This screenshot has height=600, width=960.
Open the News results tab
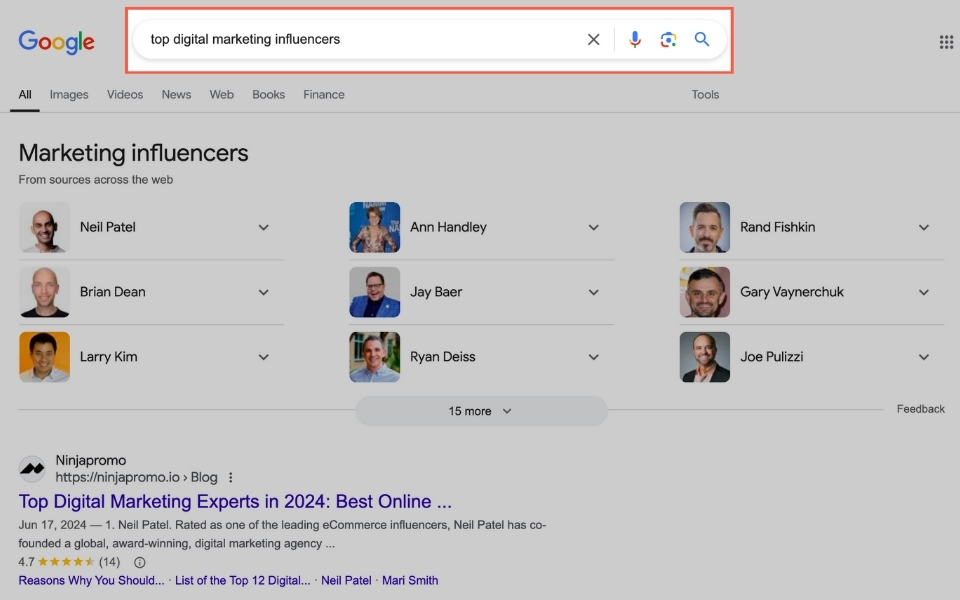tap(176, 94)
